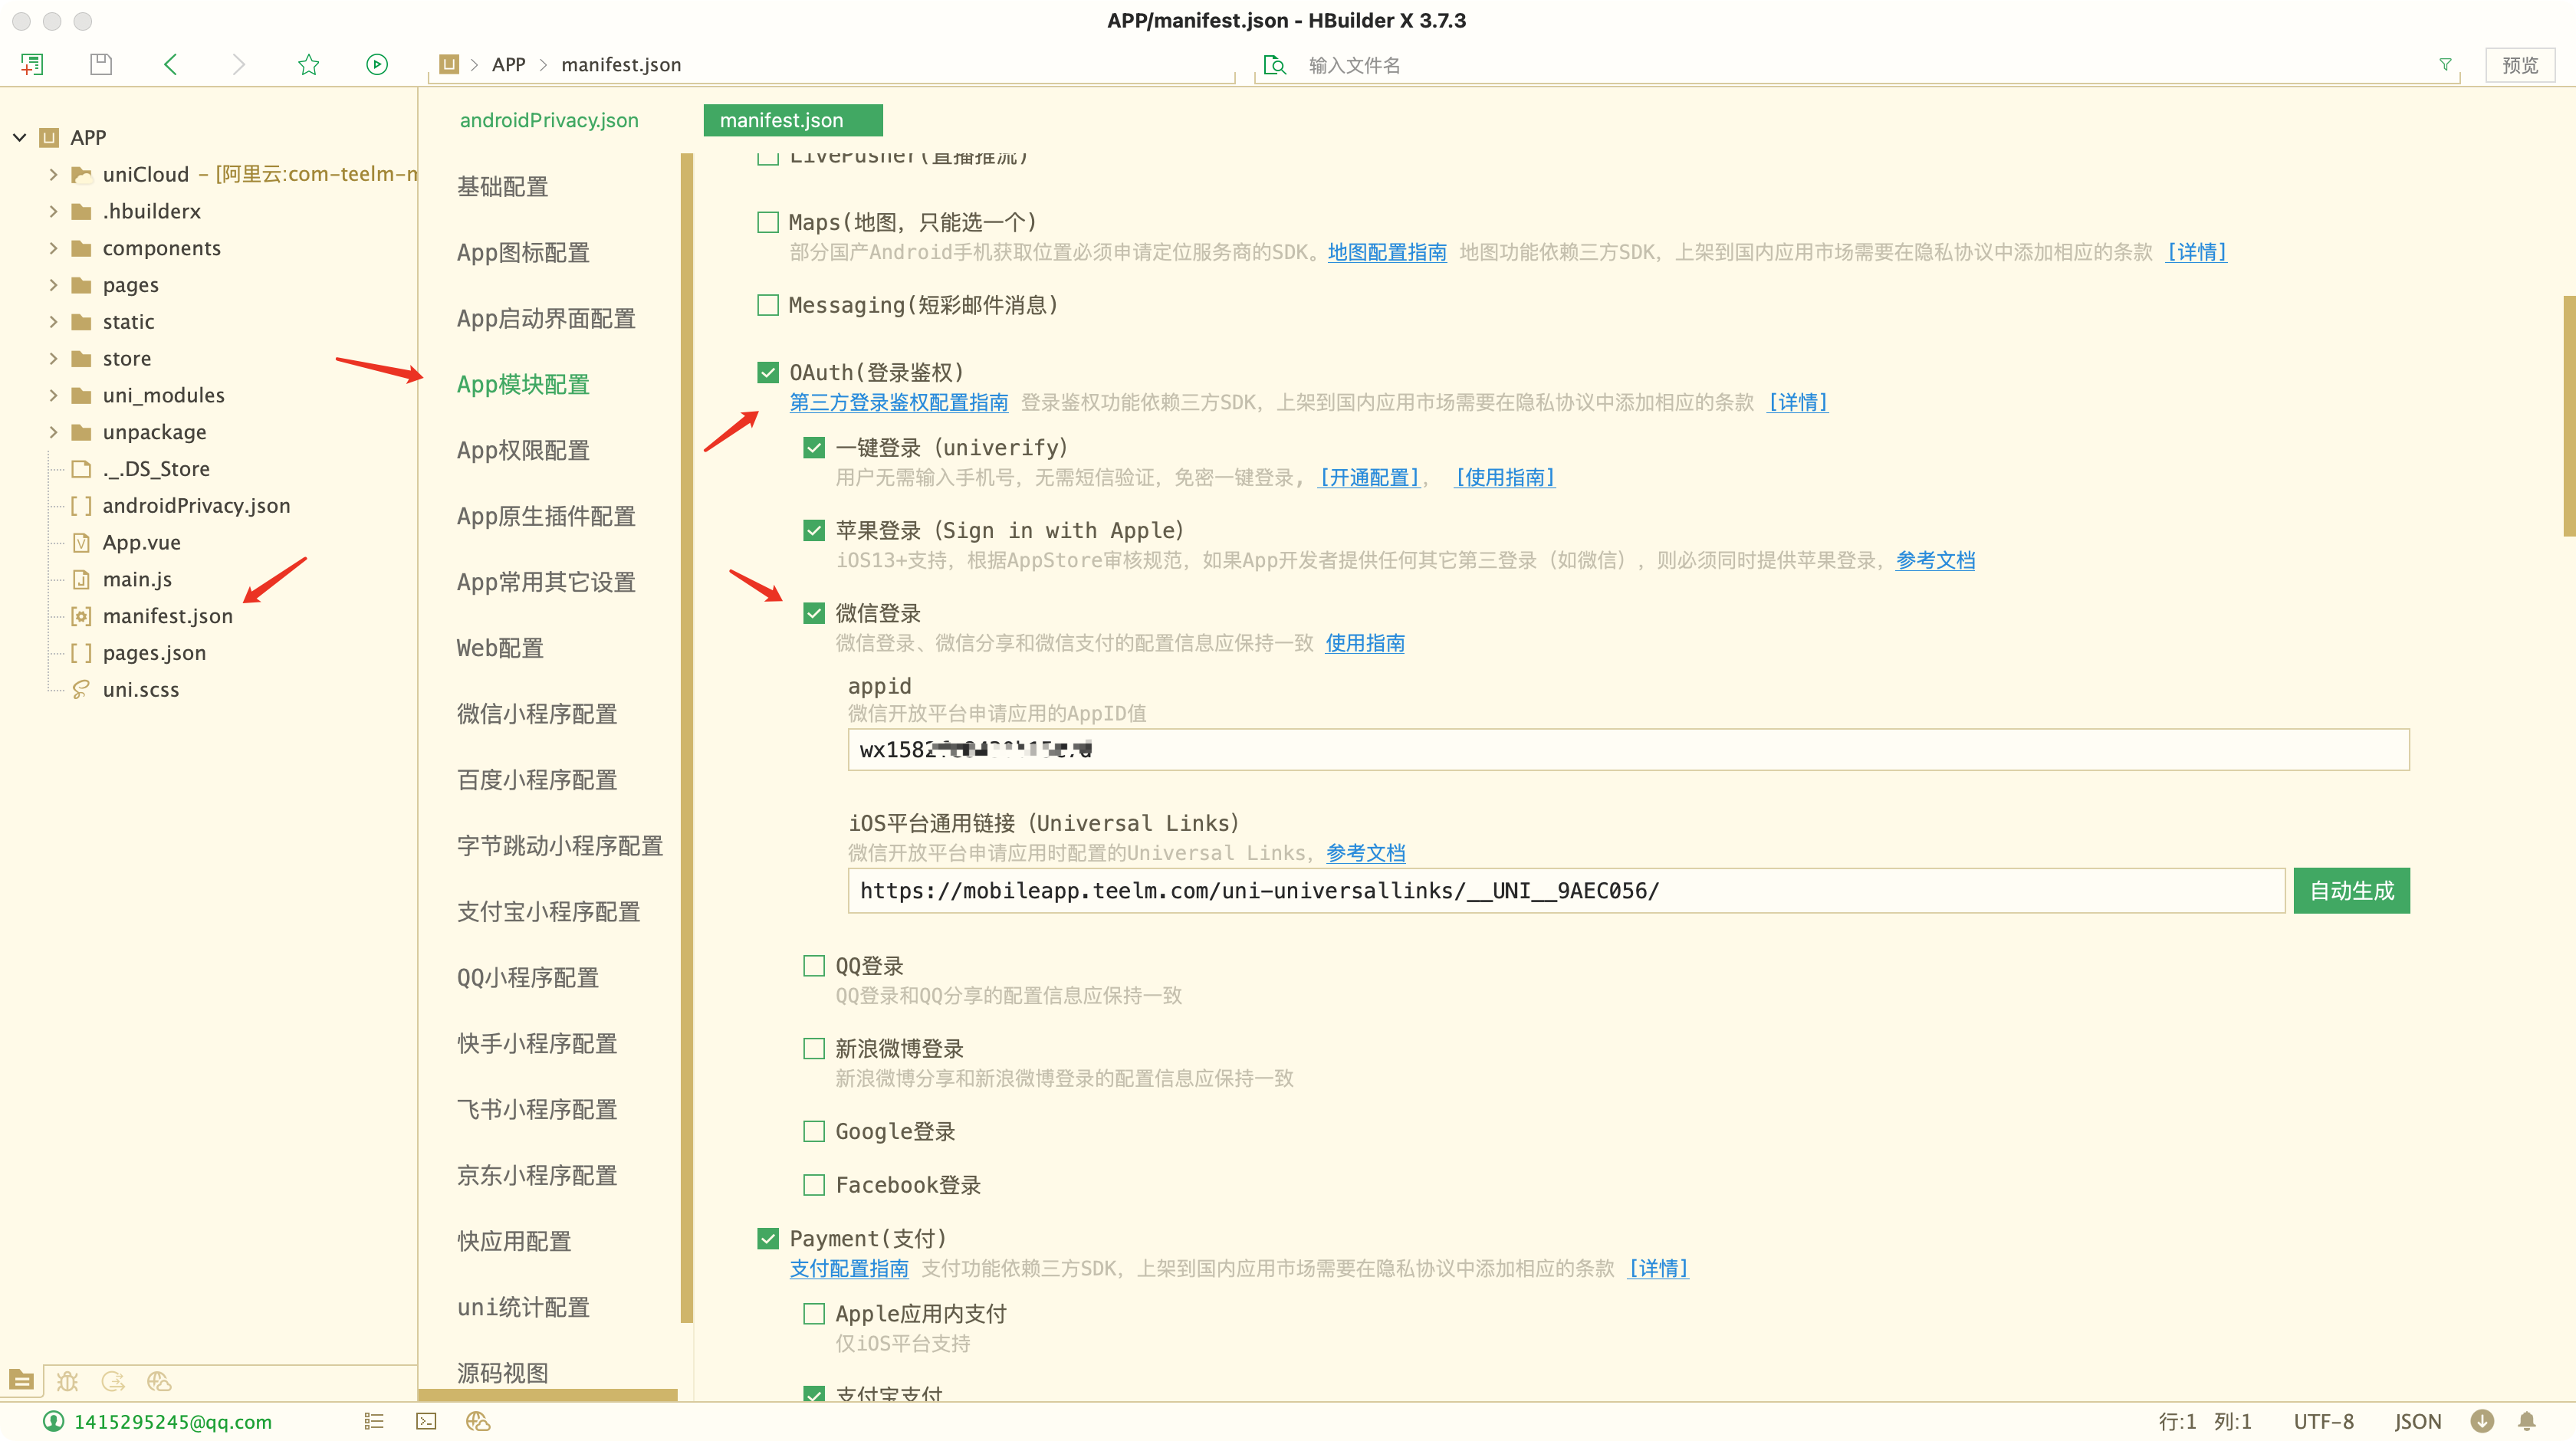Go forward with the right arrow icon
Image resolution: width=2576 pixels, height=1441 pixels.
[x=238, y=65]
